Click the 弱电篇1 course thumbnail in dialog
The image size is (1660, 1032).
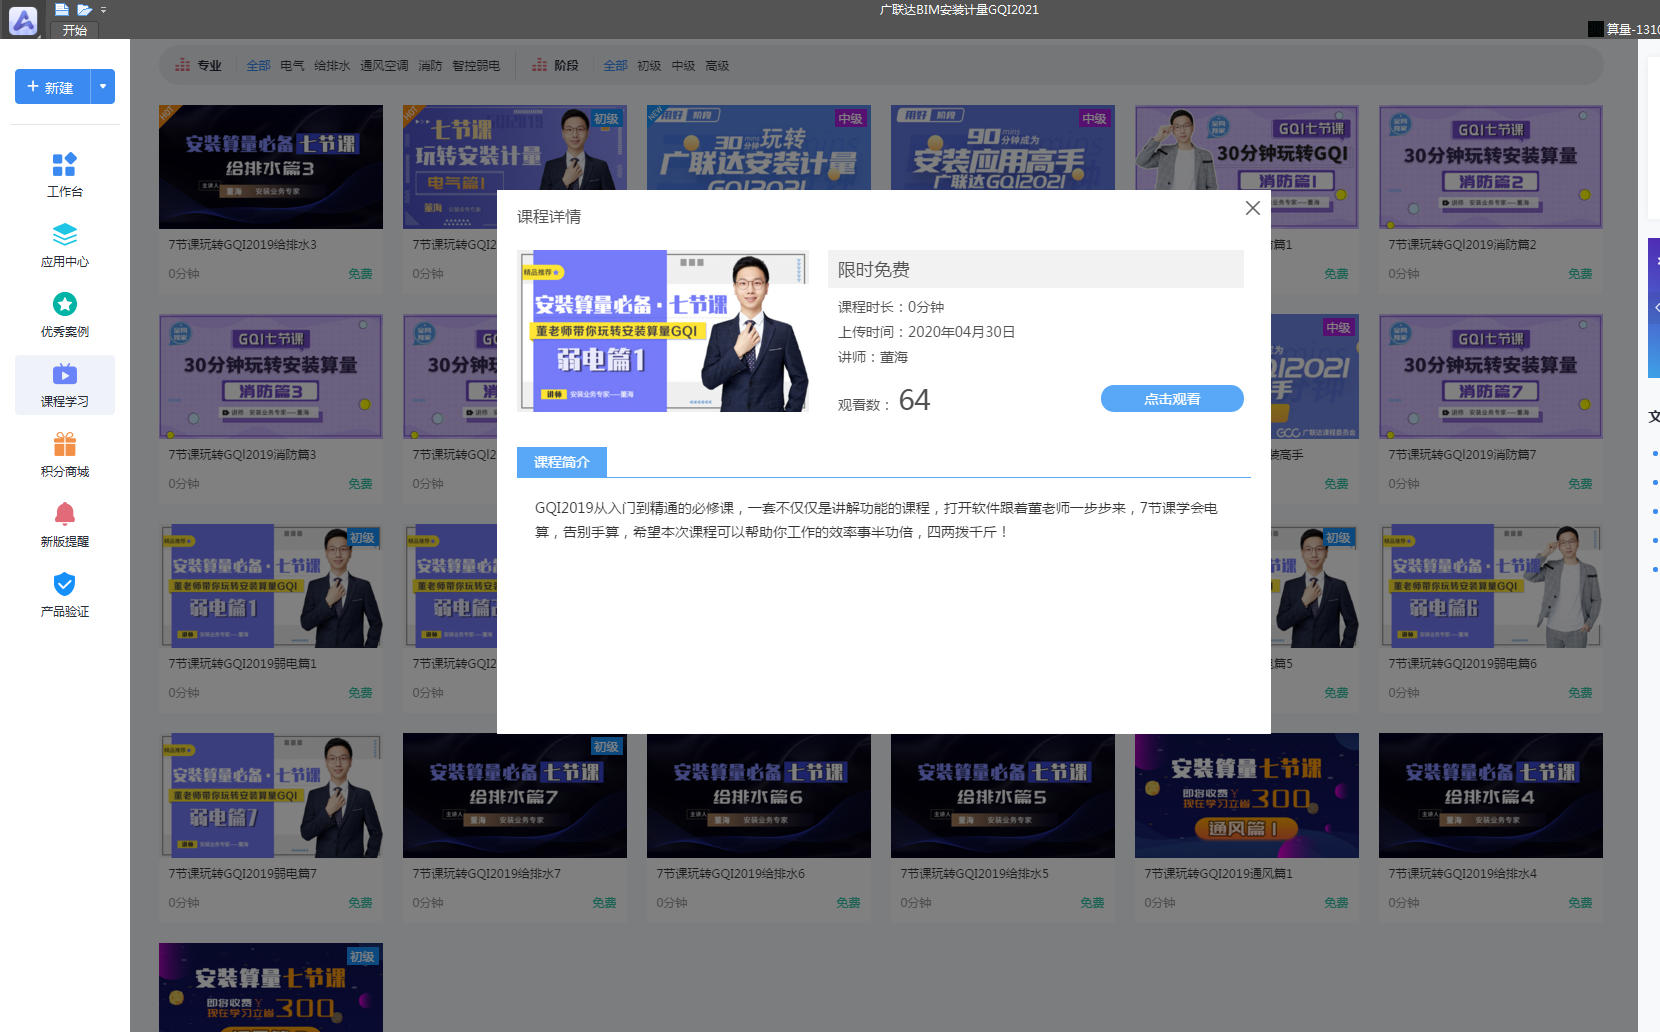tap(662, 331)
